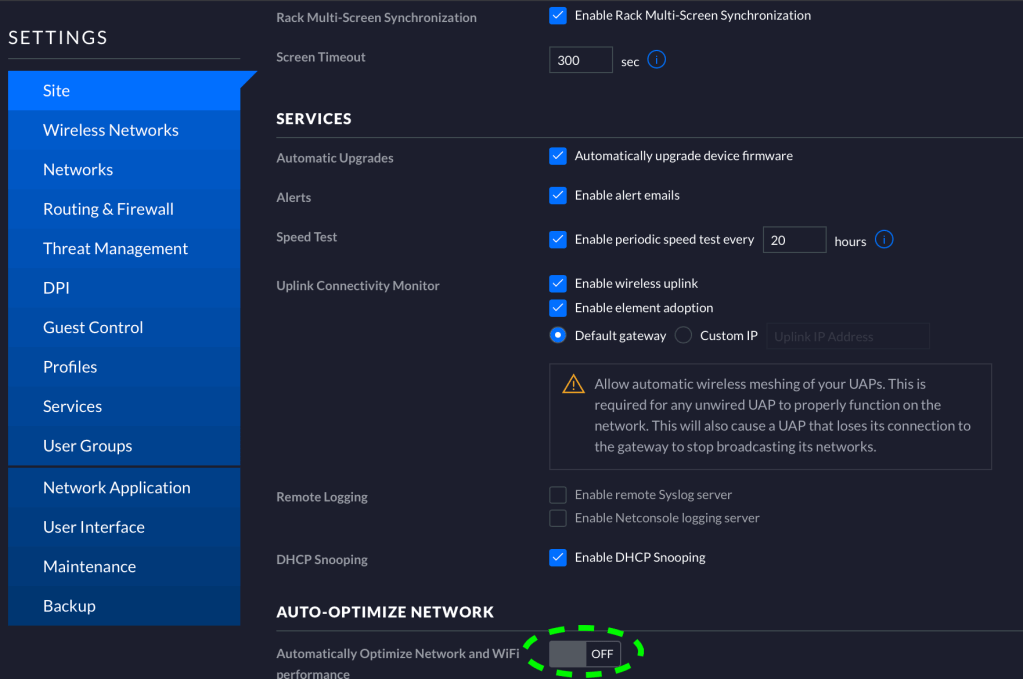
Task: Click the Uplink IP Address field
Action: coord(848,337)
